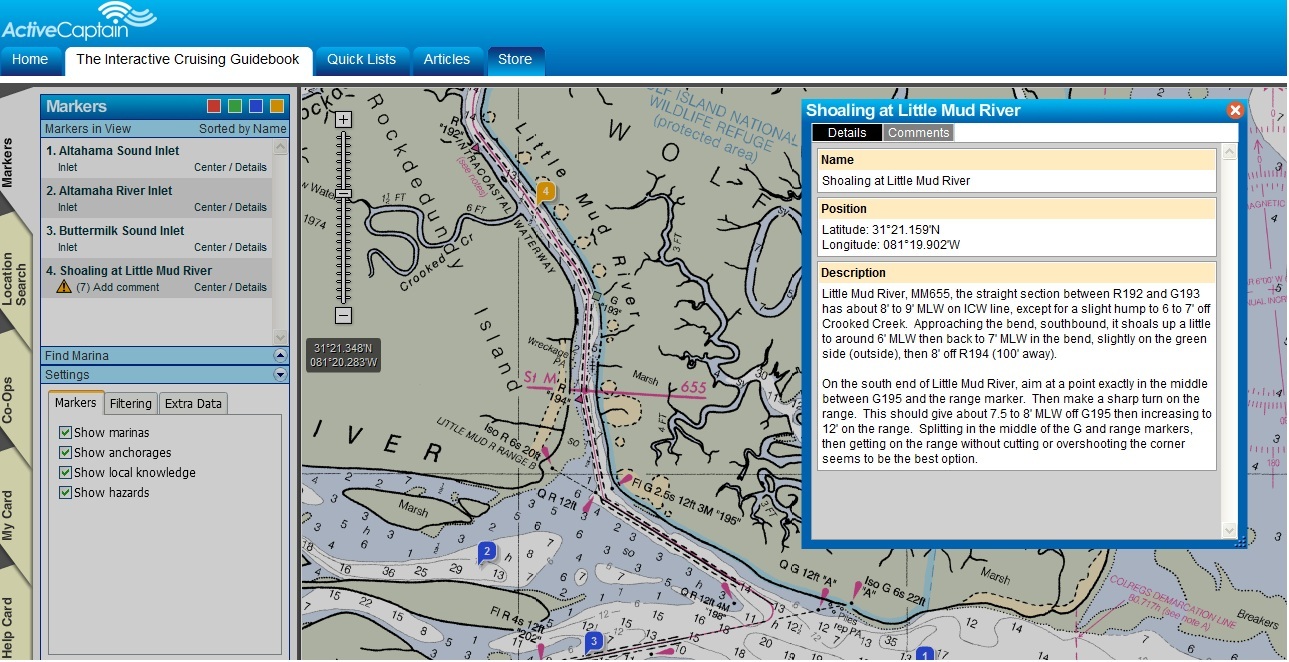The image size is (1289, 662).
Task: Open the Home tab
Action: [30, 60]
